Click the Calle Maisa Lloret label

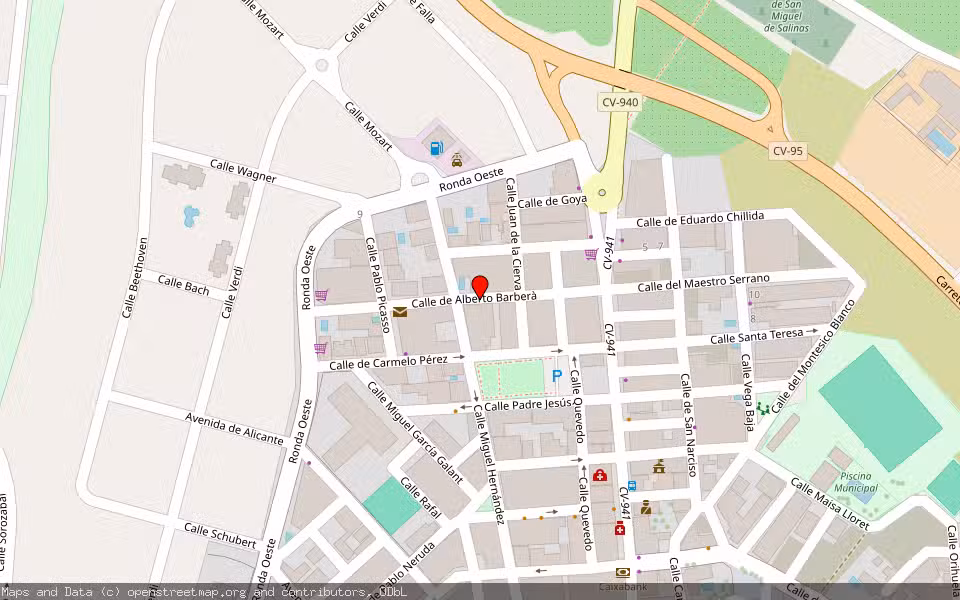pos(830,503)
